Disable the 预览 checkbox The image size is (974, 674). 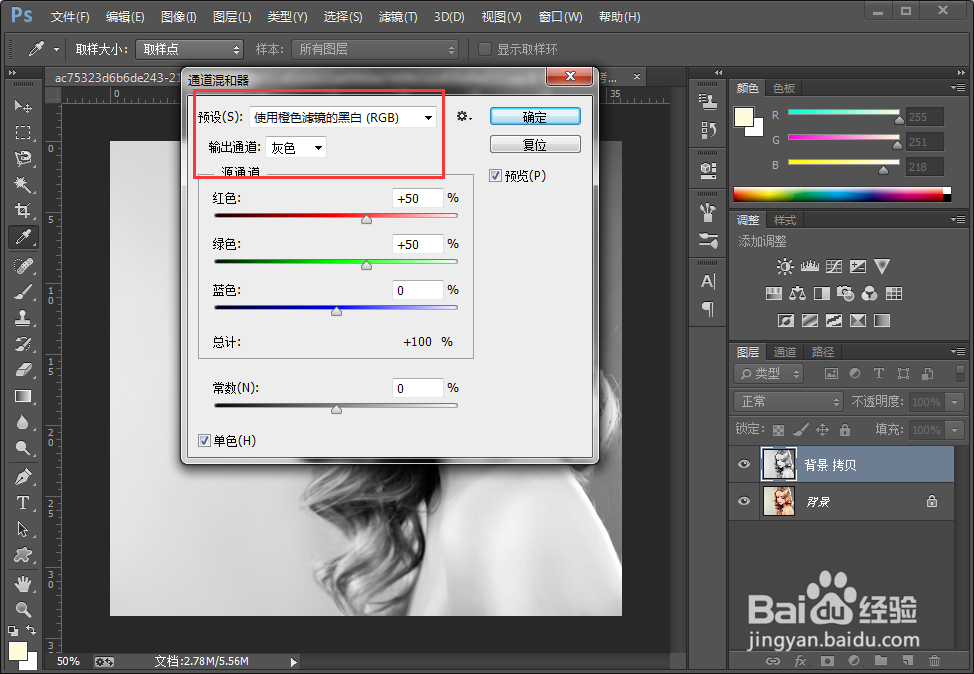495,176
